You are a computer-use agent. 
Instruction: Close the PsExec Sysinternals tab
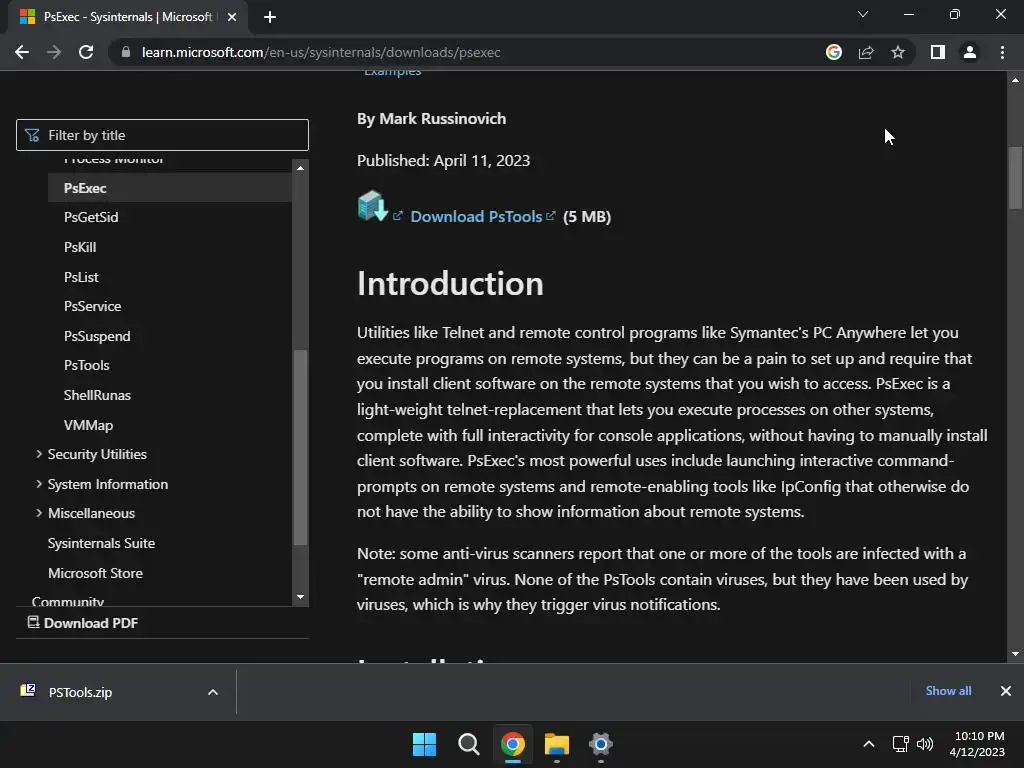click(x=232, y=17)
